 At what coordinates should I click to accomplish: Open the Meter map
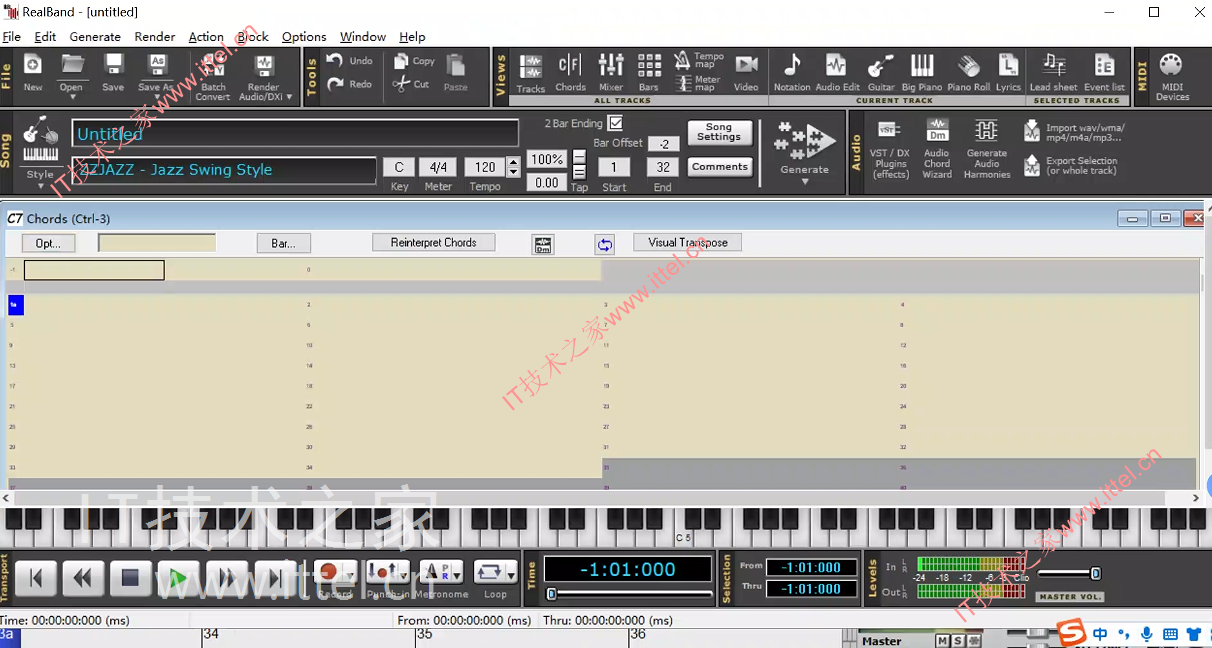699,83
